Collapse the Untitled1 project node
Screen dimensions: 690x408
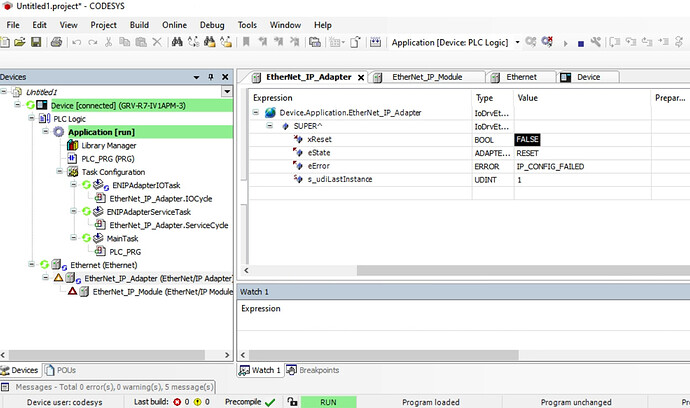pyautogui.click(x=4, y=92)
